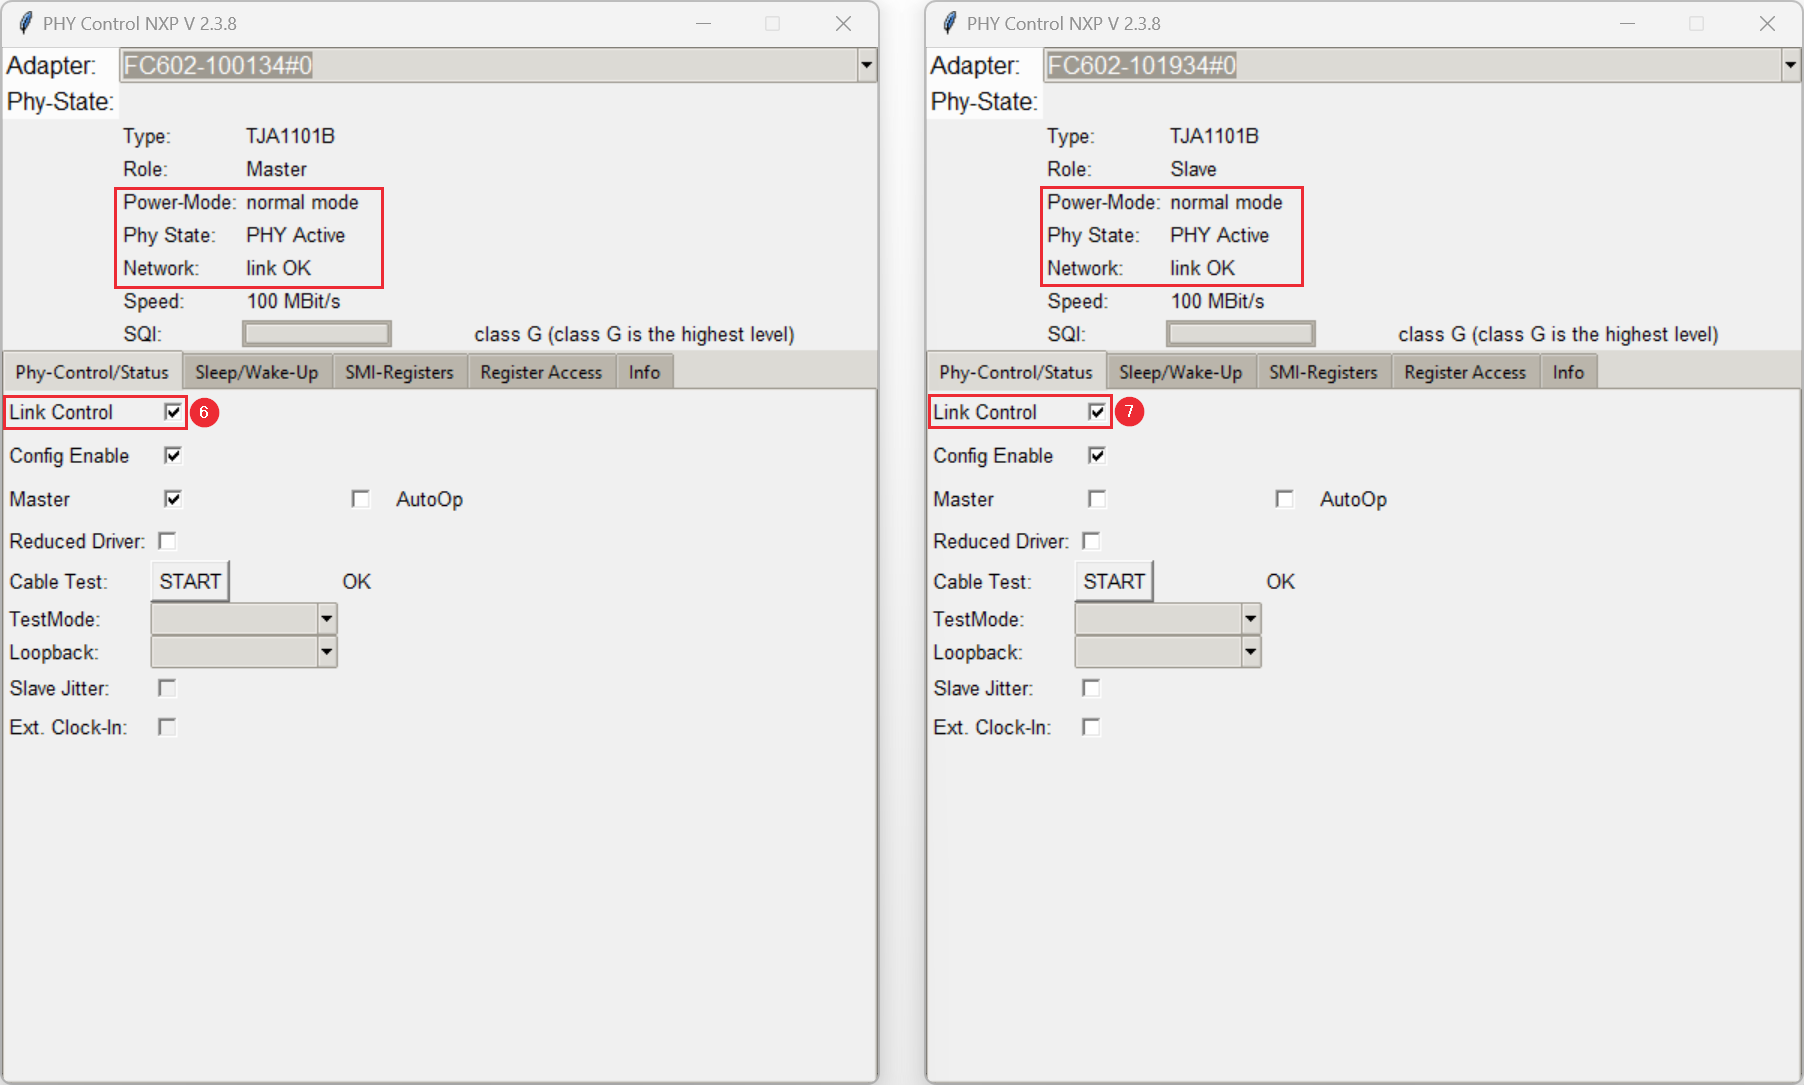
Task: Enable the Master checkbox on the right window
Action: pyautogui.click(x=1096, y=498)
